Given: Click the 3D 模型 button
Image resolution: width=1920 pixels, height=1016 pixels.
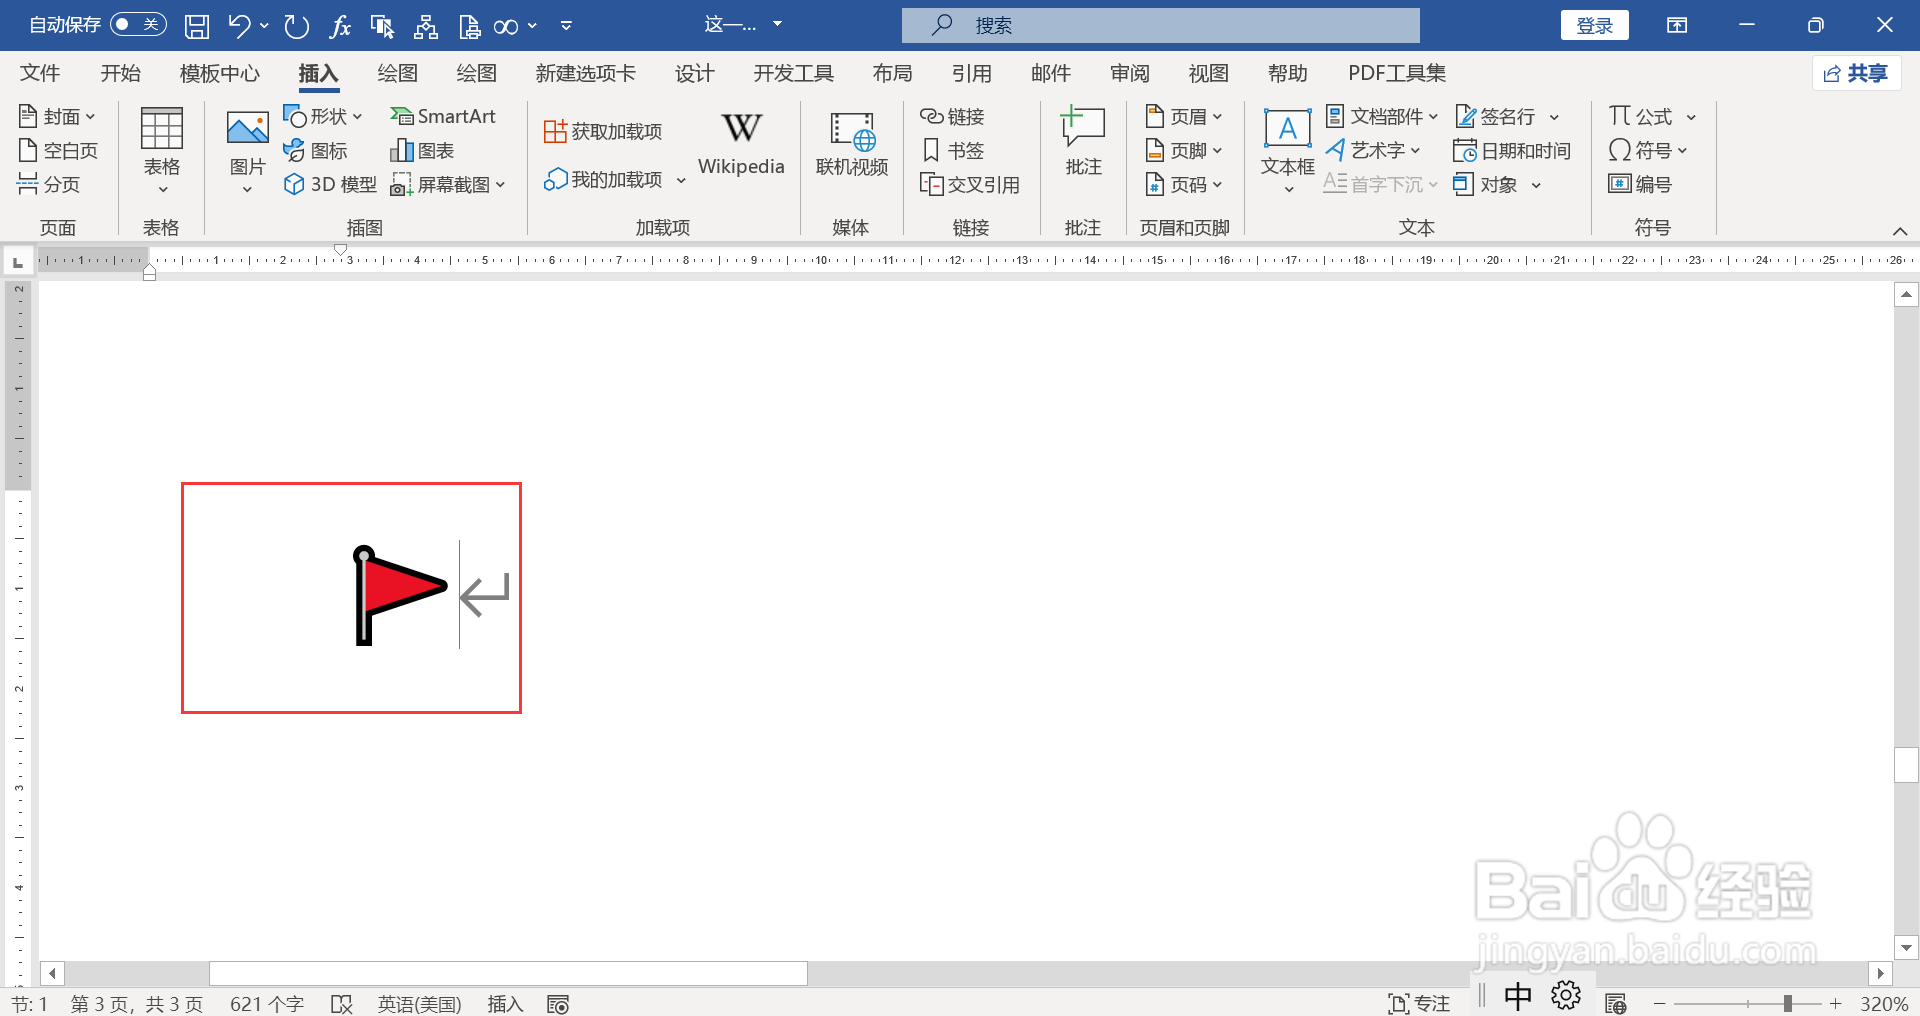Looking at the screenshot, I should point(330,185).
